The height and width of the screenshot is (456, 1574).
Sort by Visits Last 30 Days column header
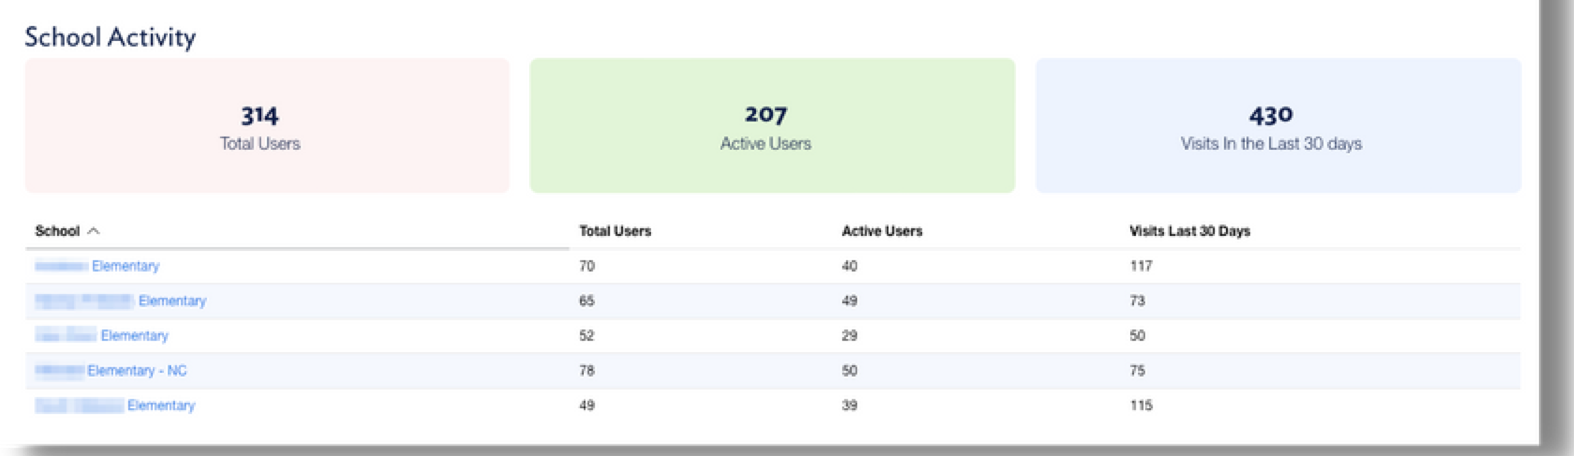(x=1189, y=231)
